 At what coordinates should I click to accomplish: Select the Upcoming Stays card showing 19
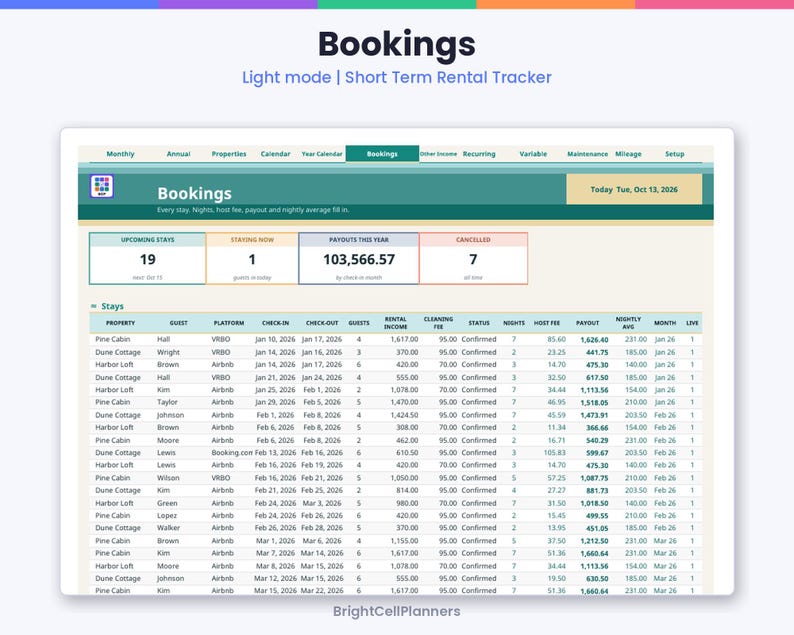147,258
